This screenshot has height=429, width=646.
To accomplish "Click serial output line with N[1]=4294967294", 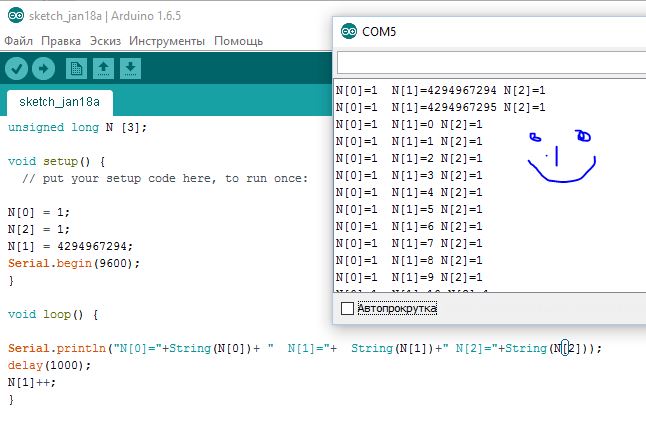I will coord(440,90).
